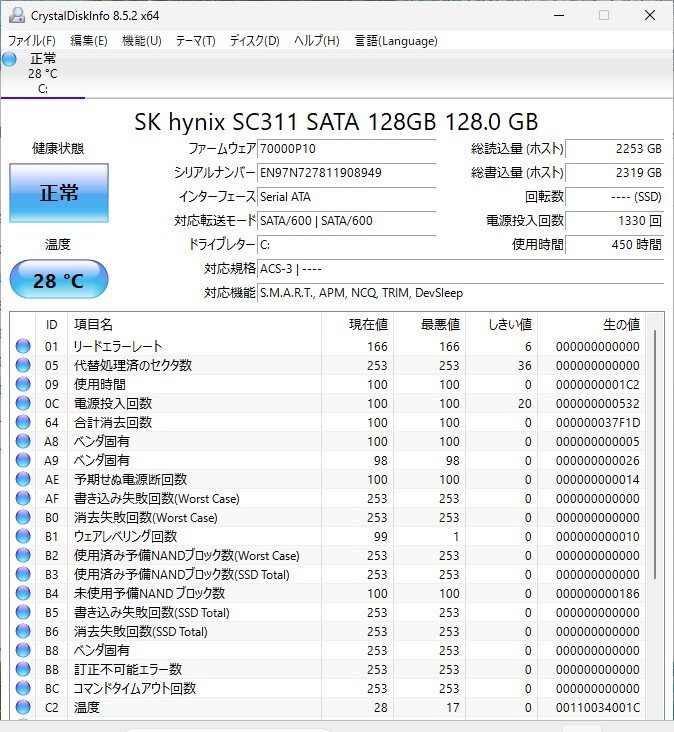Image resolution: width=674 pixels, height=732 pixels.
Task: Open the 機能(U) menu
Action: 141,41
